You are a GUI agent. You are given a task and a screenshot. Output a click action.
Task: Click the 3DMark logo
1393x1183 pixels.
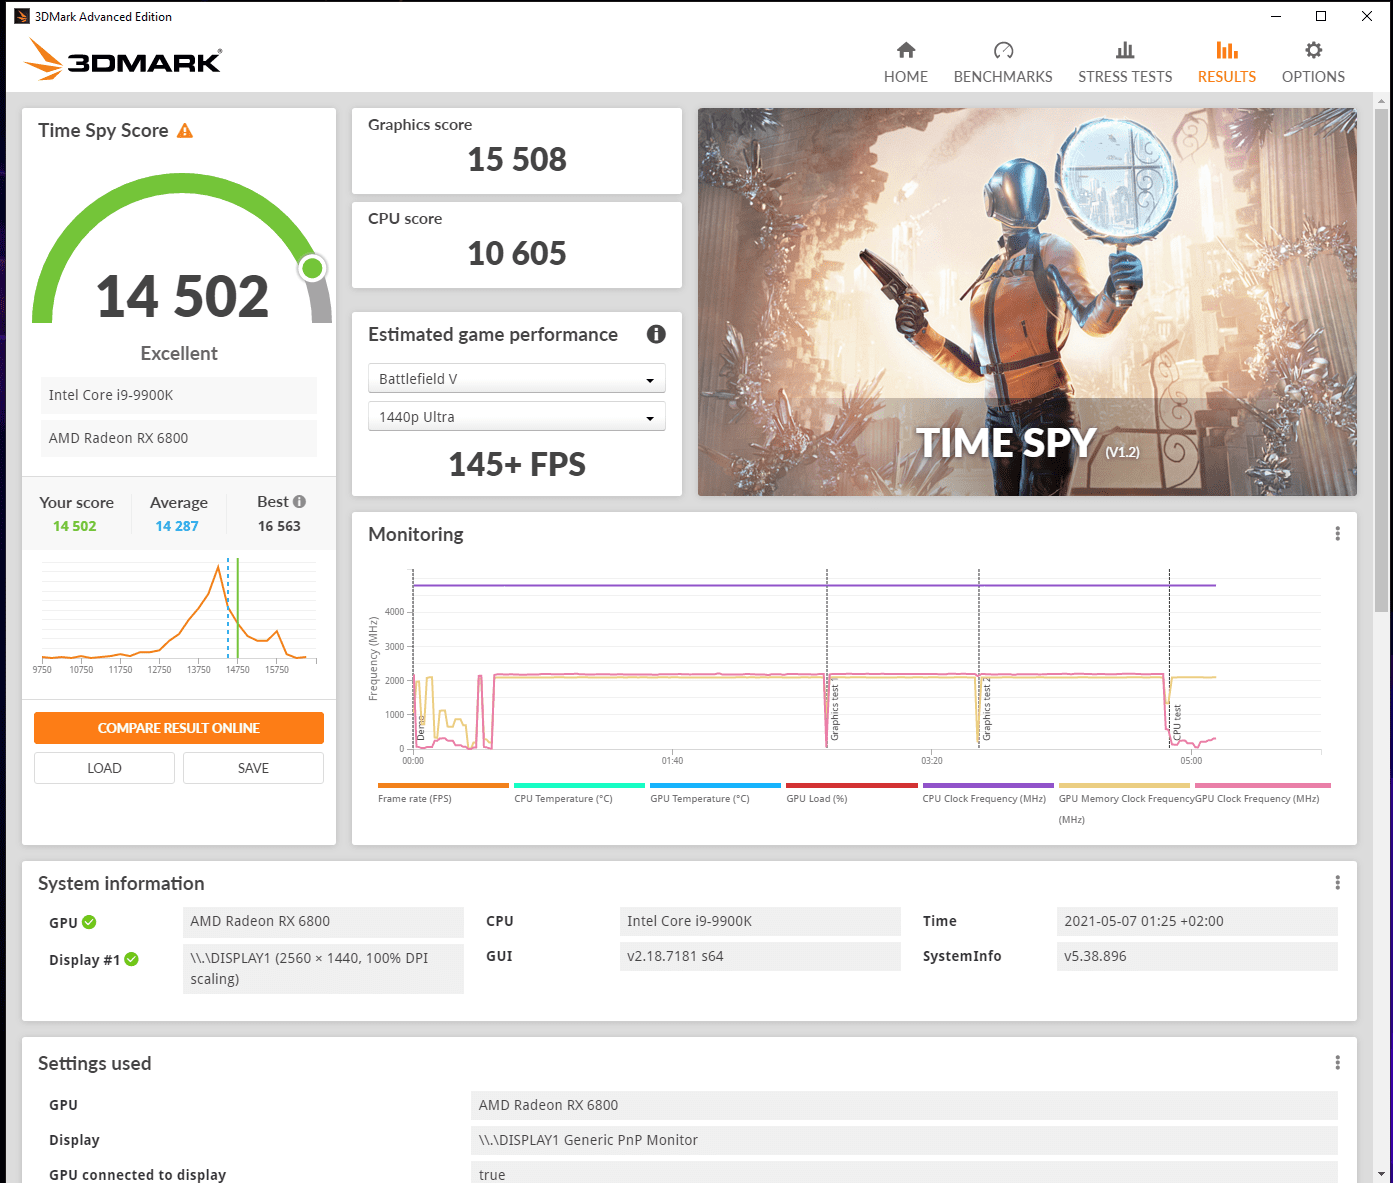tap(122, 60)
